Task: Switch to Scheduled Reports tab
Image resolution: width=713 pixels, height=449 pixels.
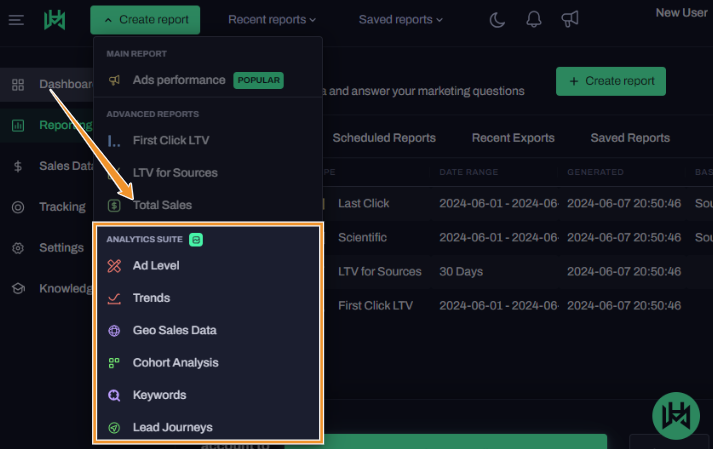Action: click(384, 138)
